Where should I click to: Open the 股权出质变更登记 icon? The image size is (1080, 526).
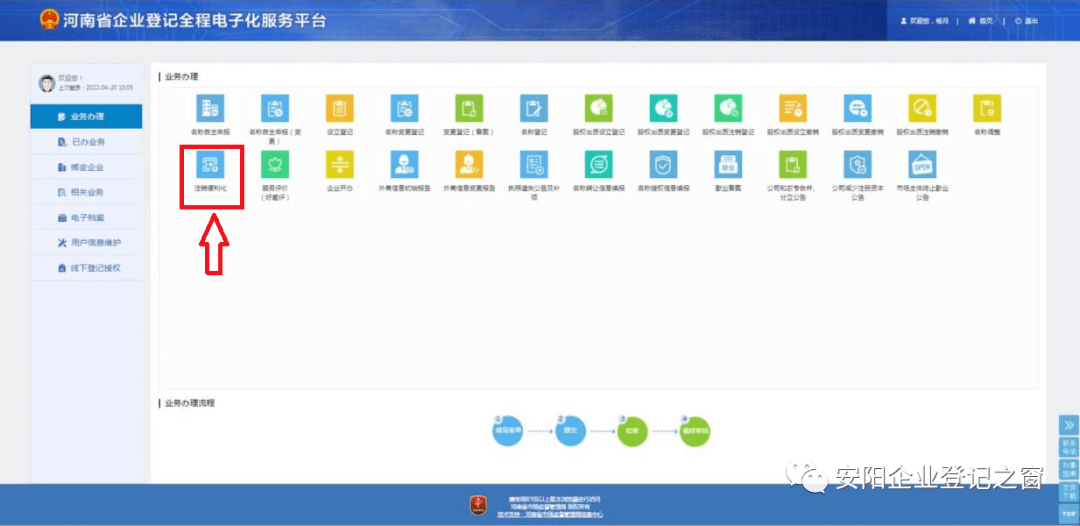(663, 108)
